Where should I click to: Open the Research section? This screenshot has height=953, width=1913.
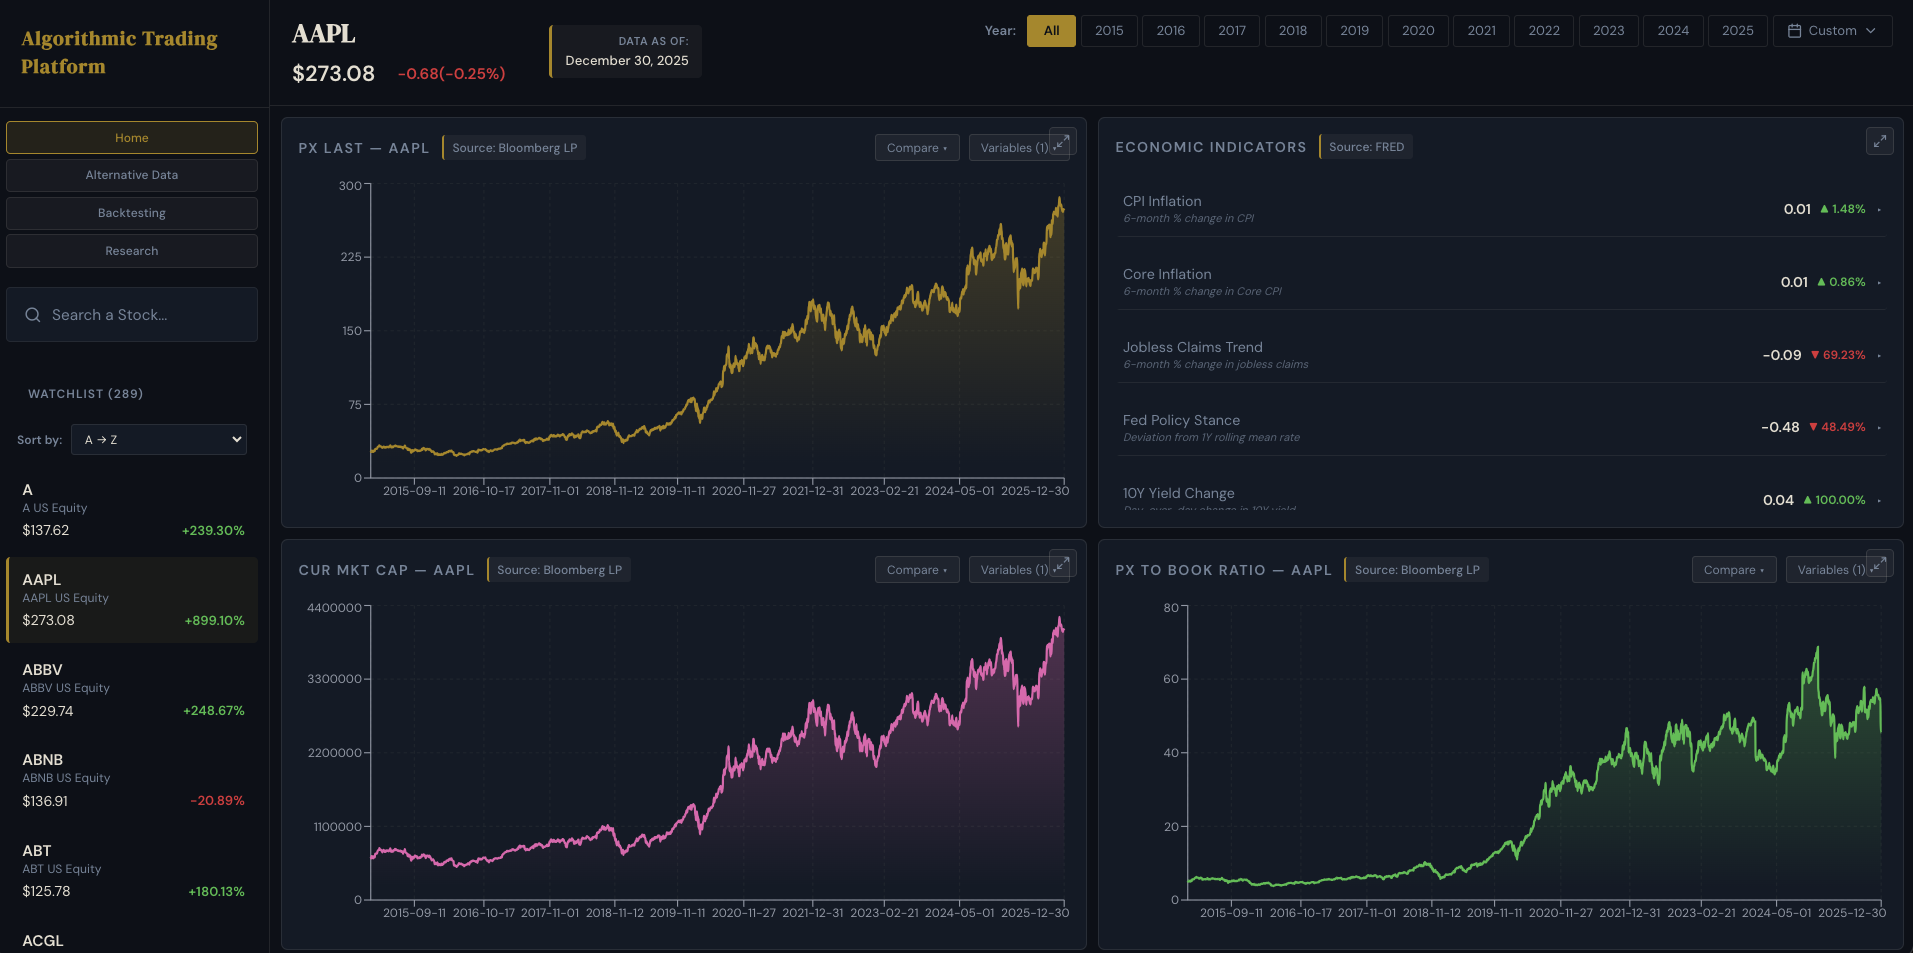coord(131,250)
